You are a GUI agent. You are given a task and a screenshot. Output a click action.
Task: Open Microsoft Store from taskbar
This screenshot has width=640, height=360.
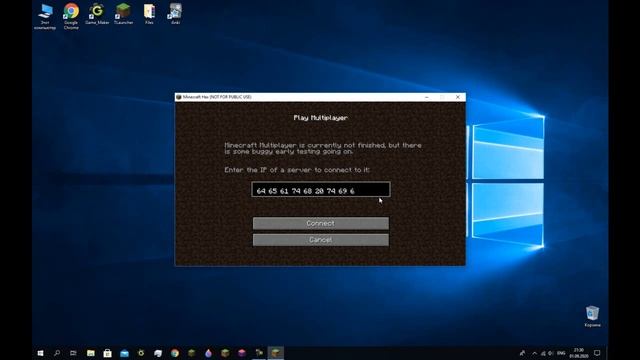[x=107, y=353]
